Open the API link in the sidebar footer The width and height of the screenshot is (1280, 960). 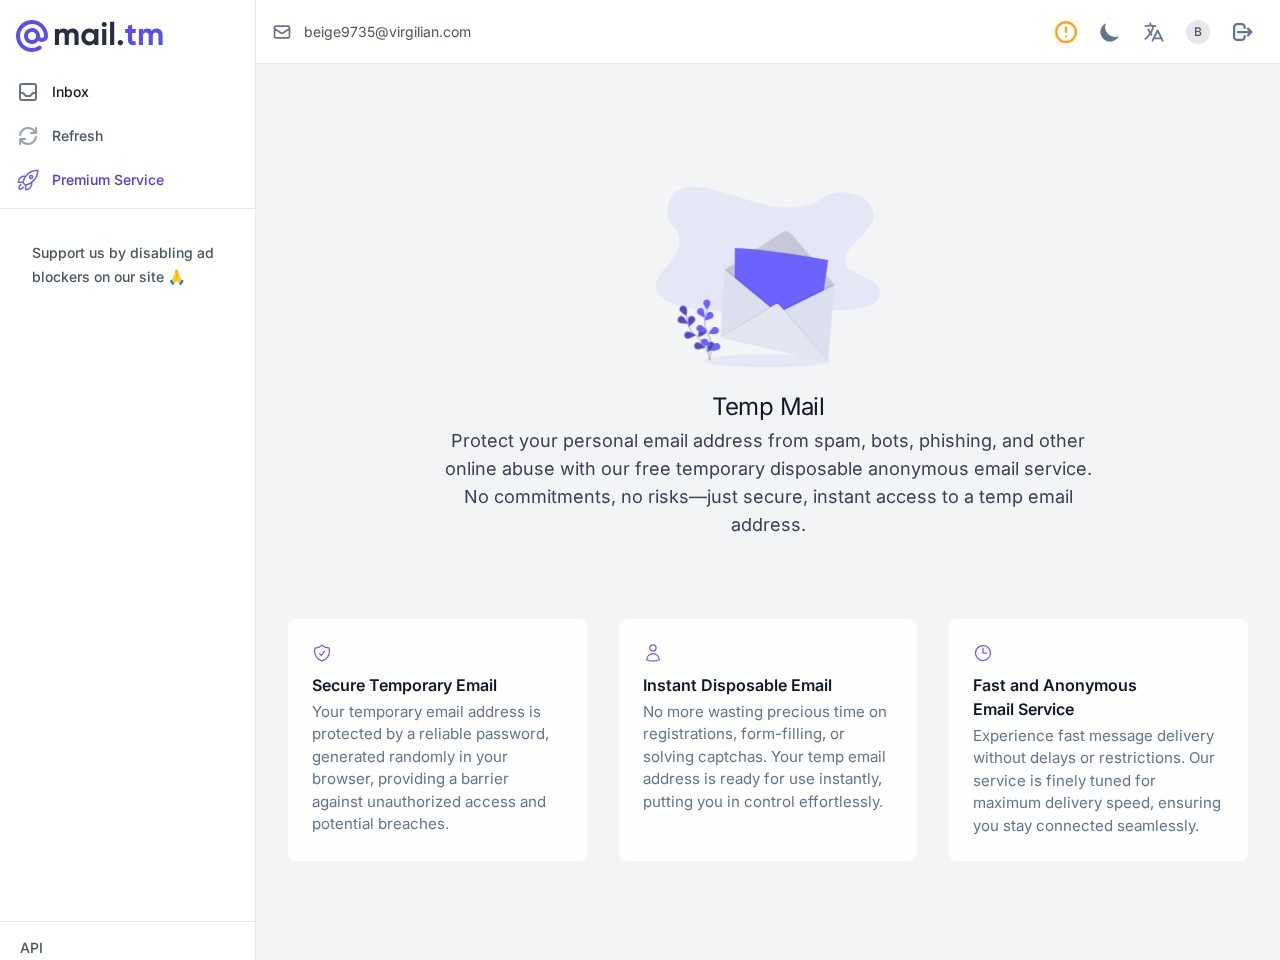[x=31, y=947]
